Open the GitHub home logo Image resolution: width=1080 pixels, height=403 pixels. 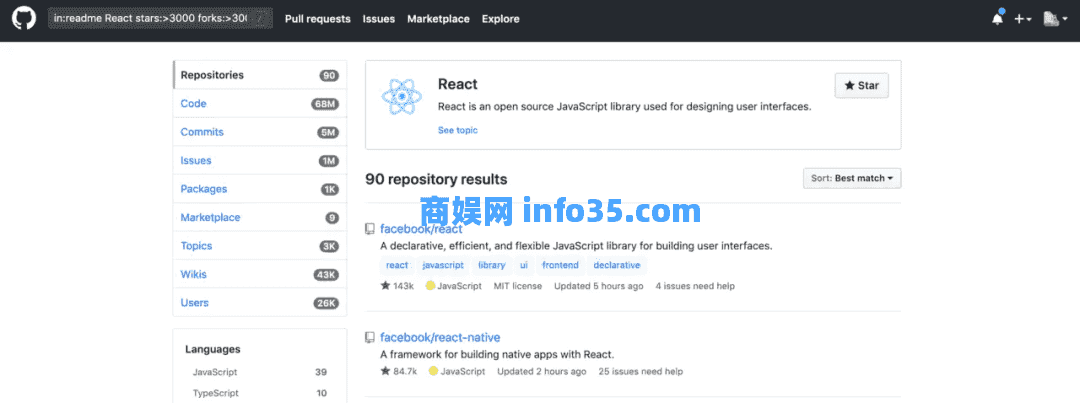point(23,18)
